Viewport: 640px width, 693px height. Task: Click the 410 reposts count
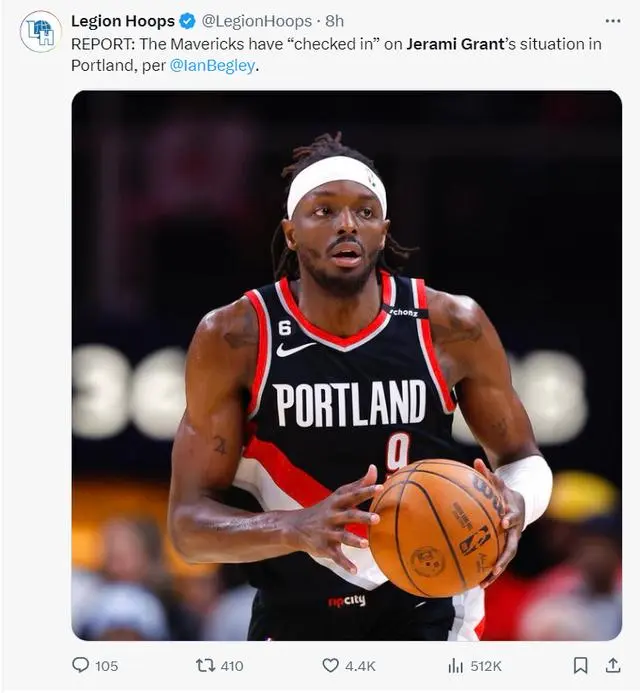click(232, 666)
